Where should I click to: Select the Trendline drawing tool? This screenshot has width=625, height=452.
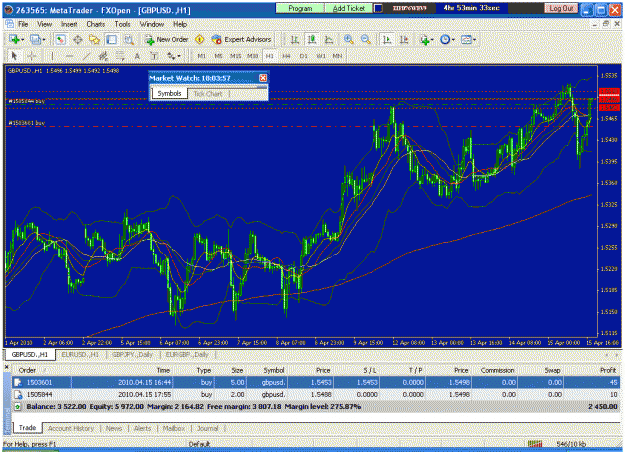tap(86, 56)
